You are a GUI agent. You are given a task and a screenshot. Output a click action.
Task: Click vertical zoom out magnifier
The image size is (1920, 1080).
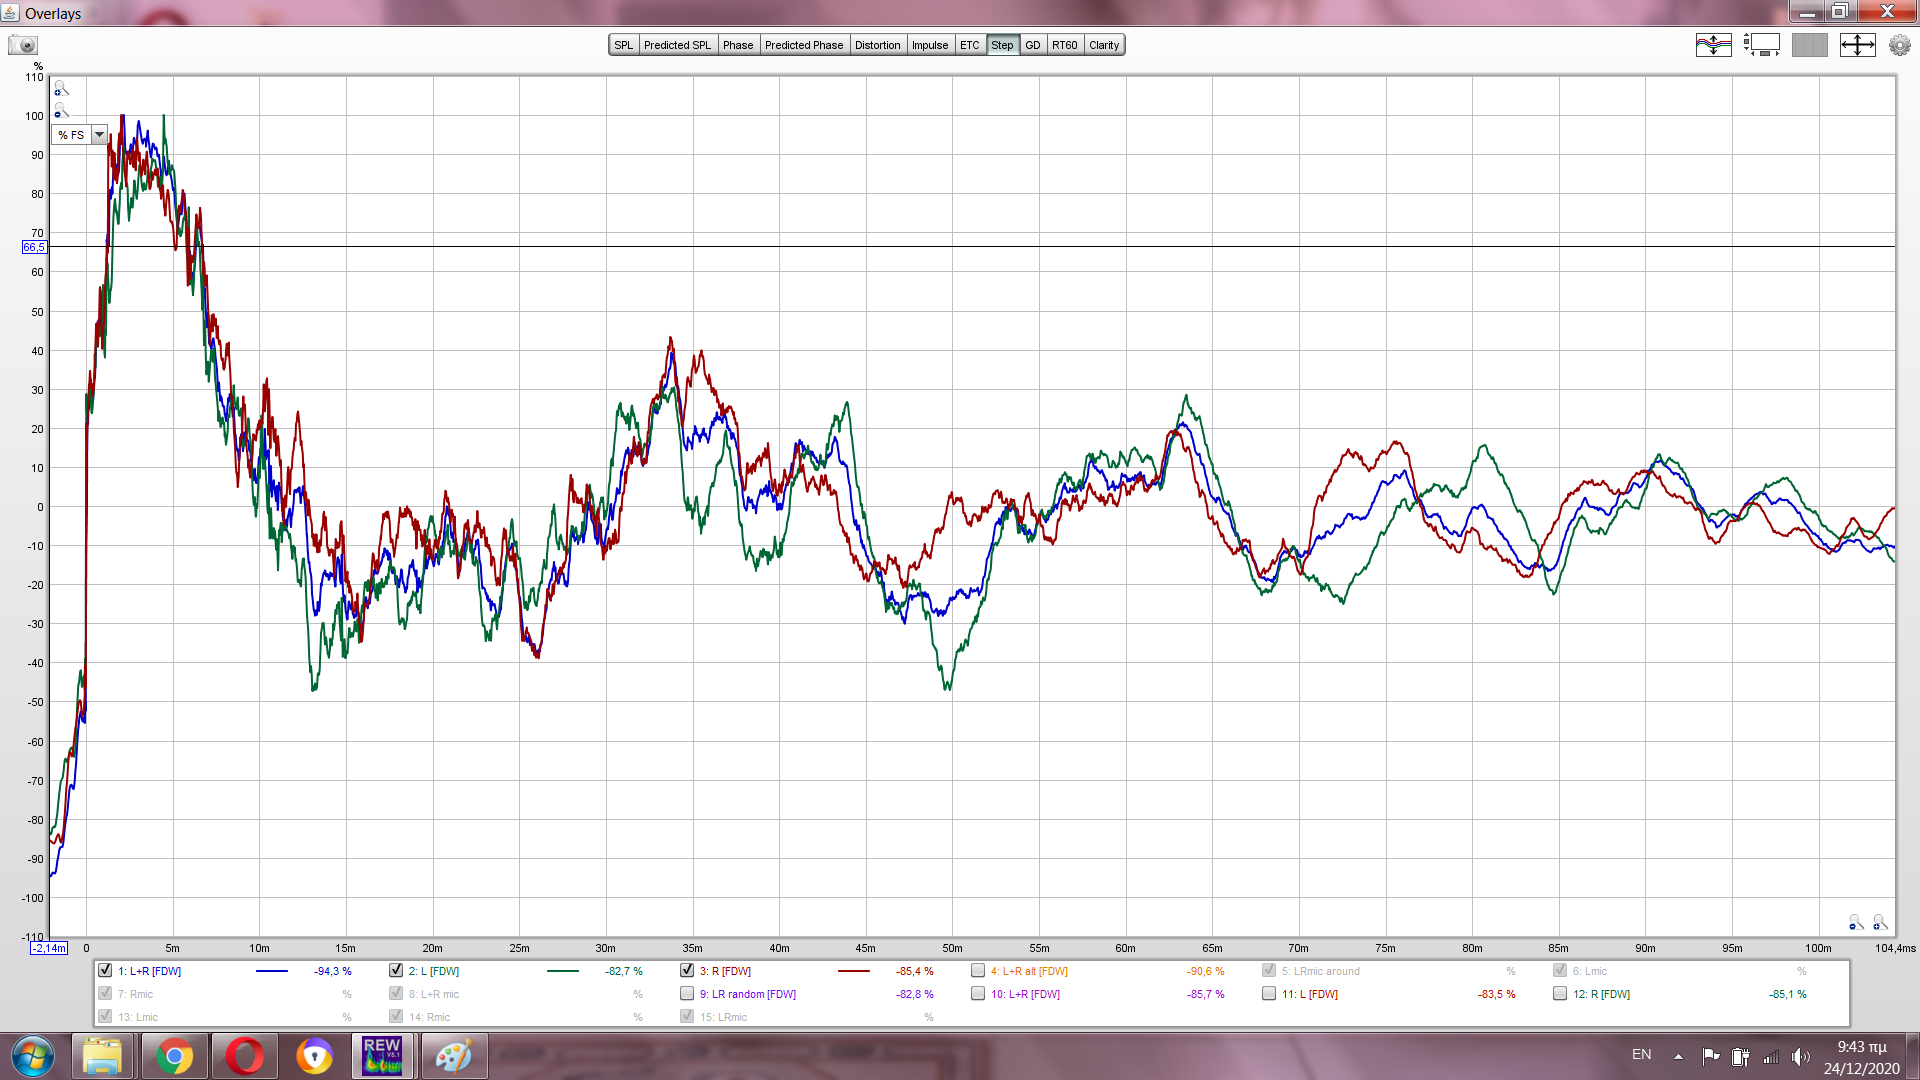[61, 110]
